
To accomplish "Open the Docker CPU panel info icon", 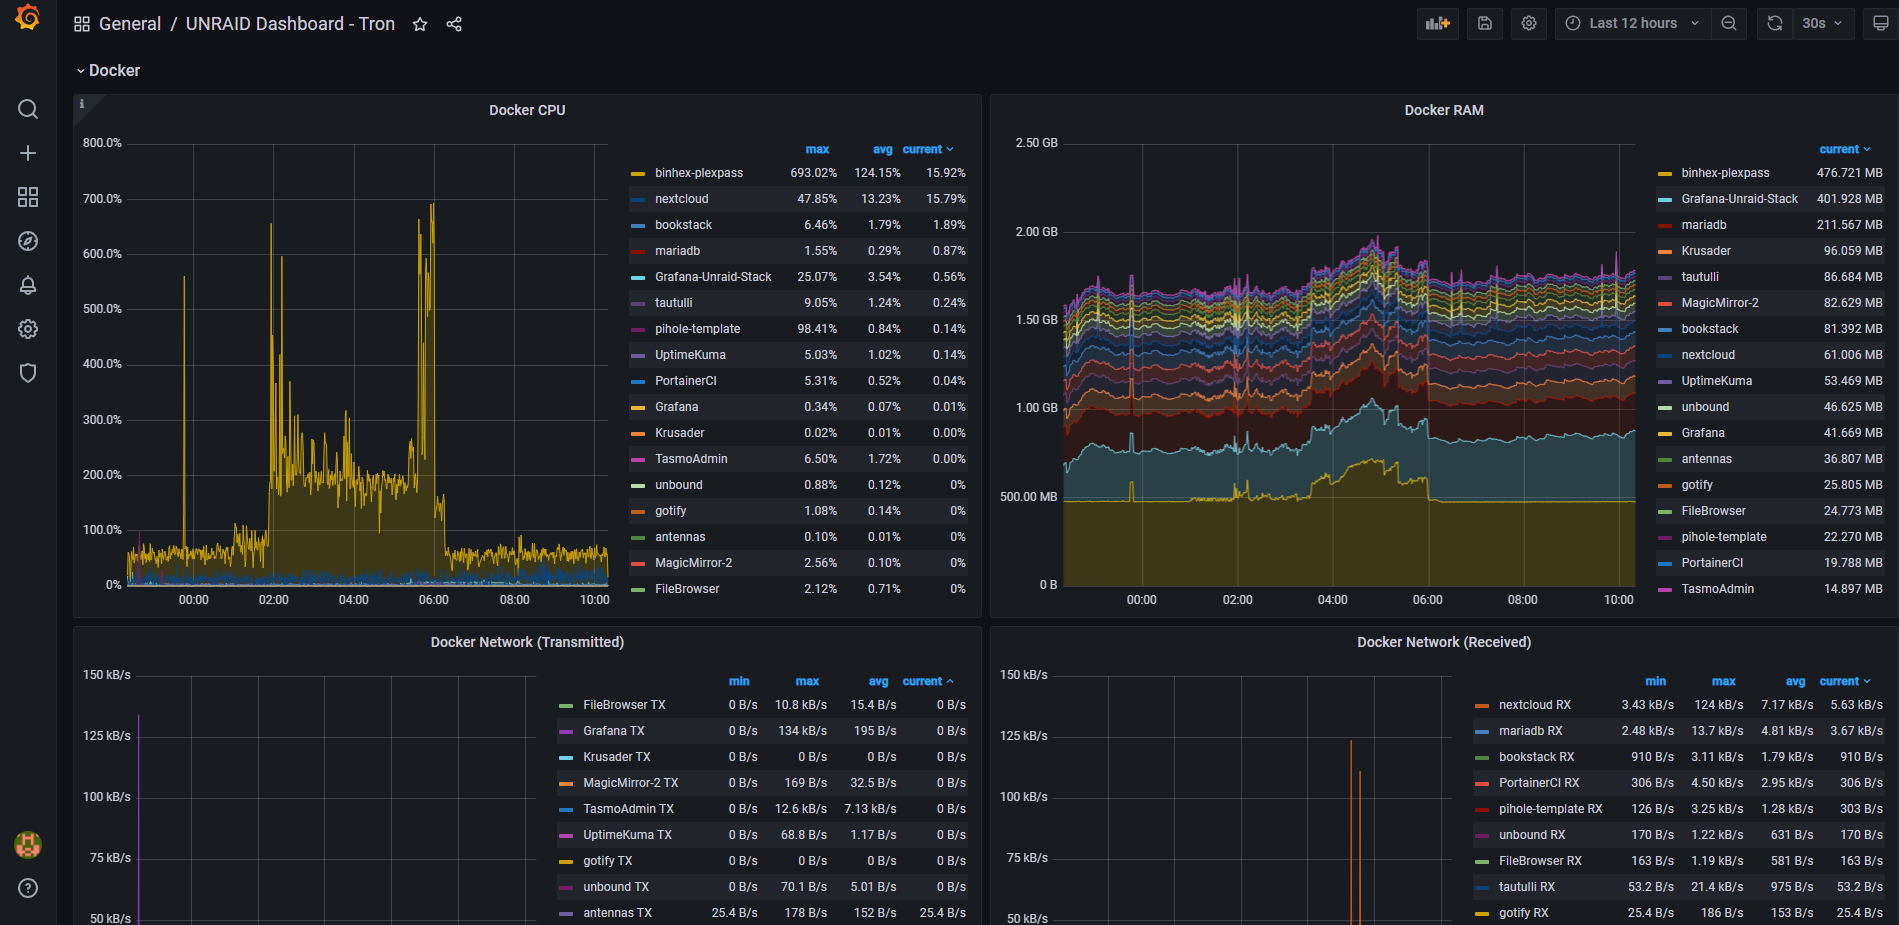I will 82,104.
